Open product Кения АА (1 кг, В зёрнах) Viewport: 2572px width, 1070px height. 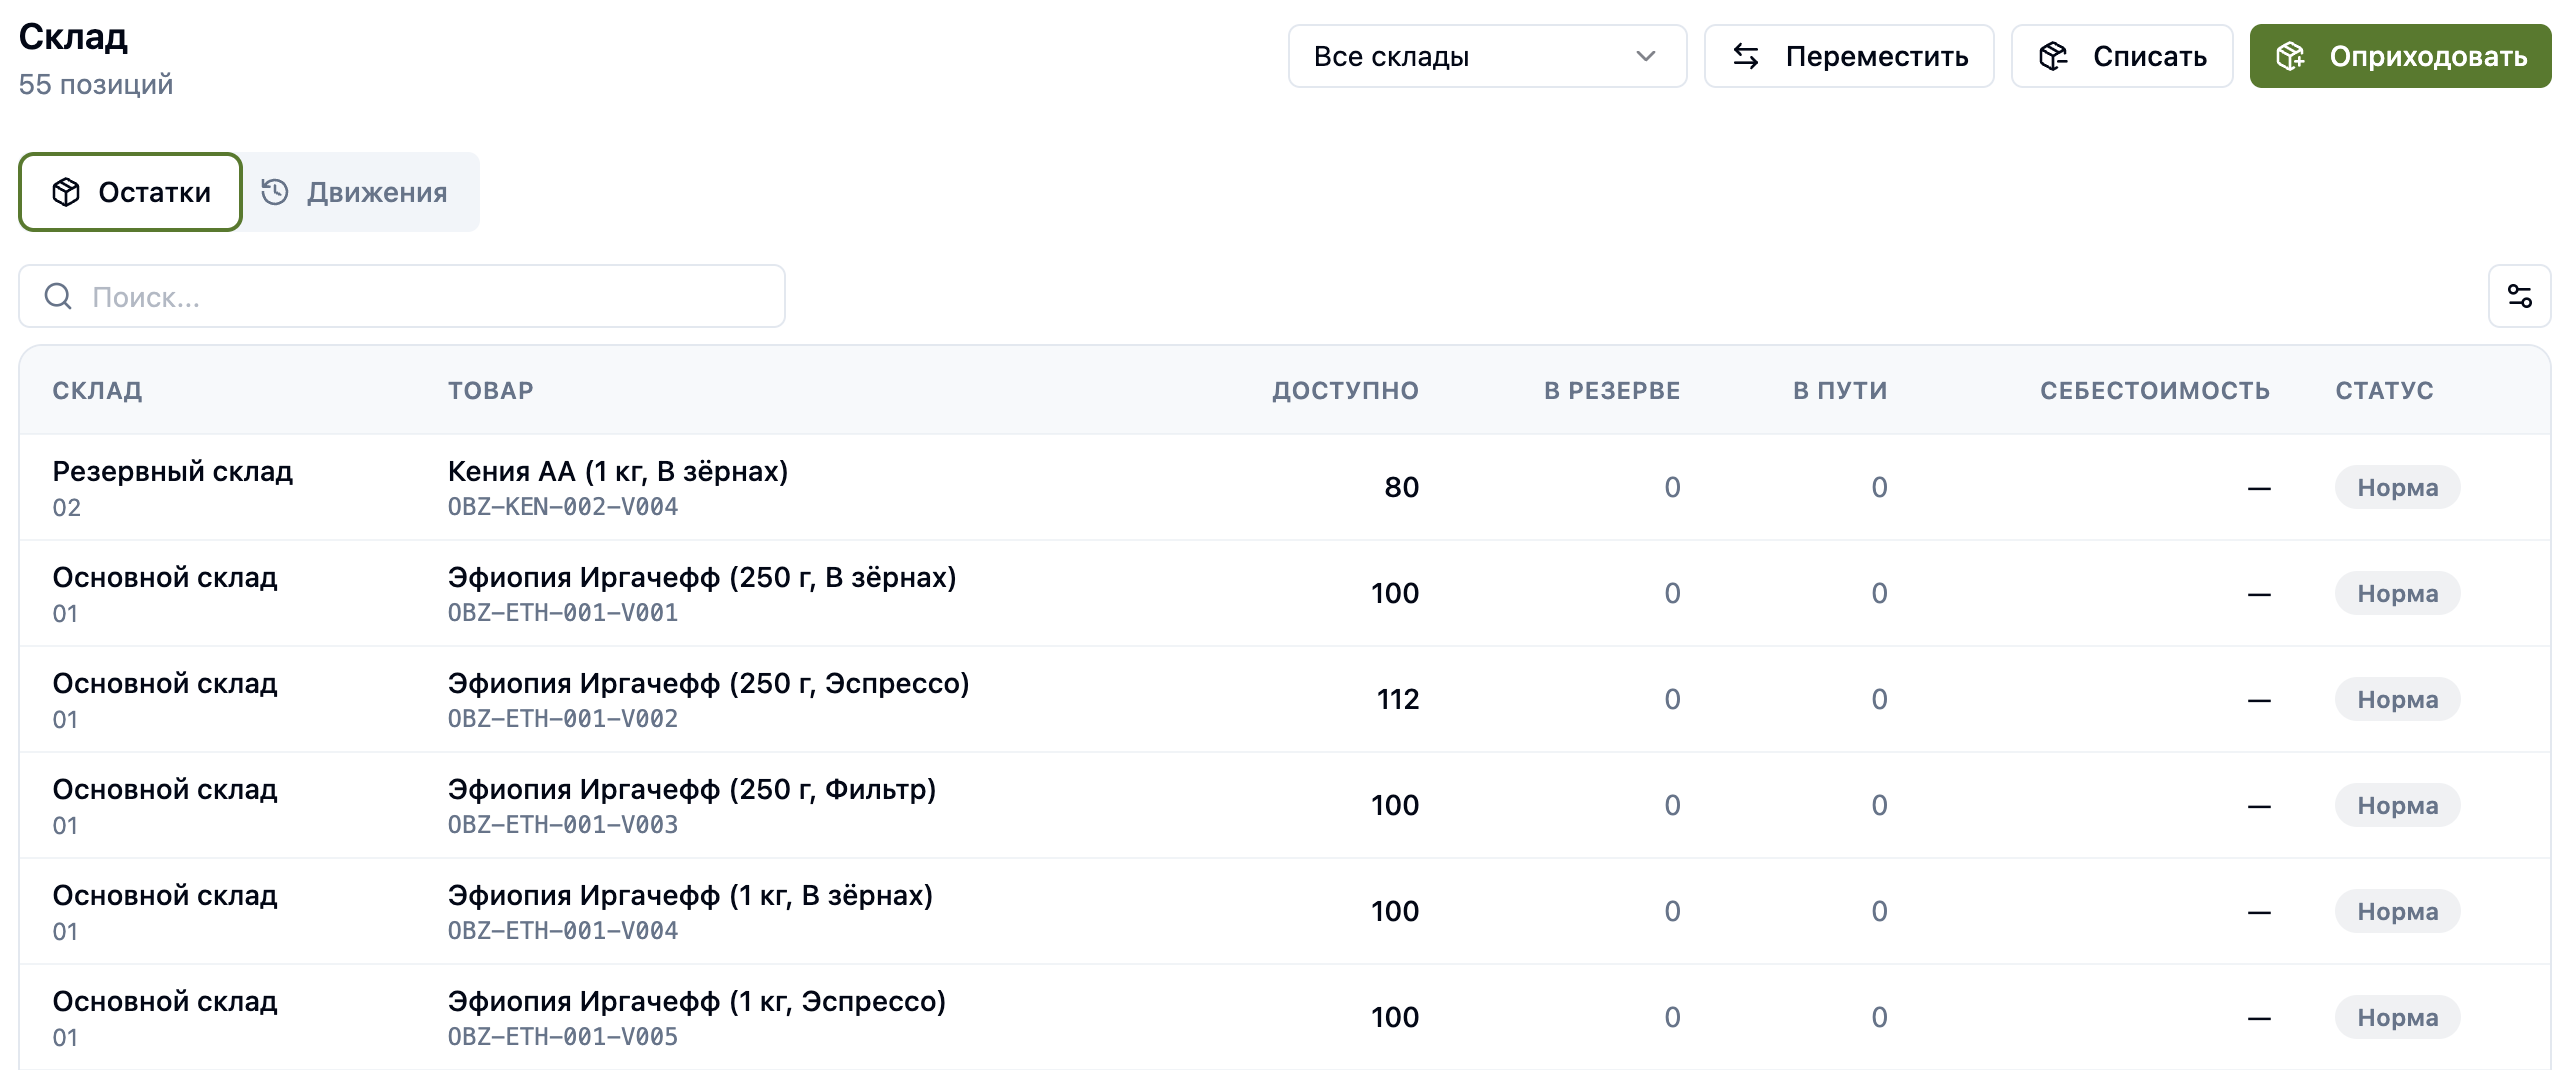(618, 471)
